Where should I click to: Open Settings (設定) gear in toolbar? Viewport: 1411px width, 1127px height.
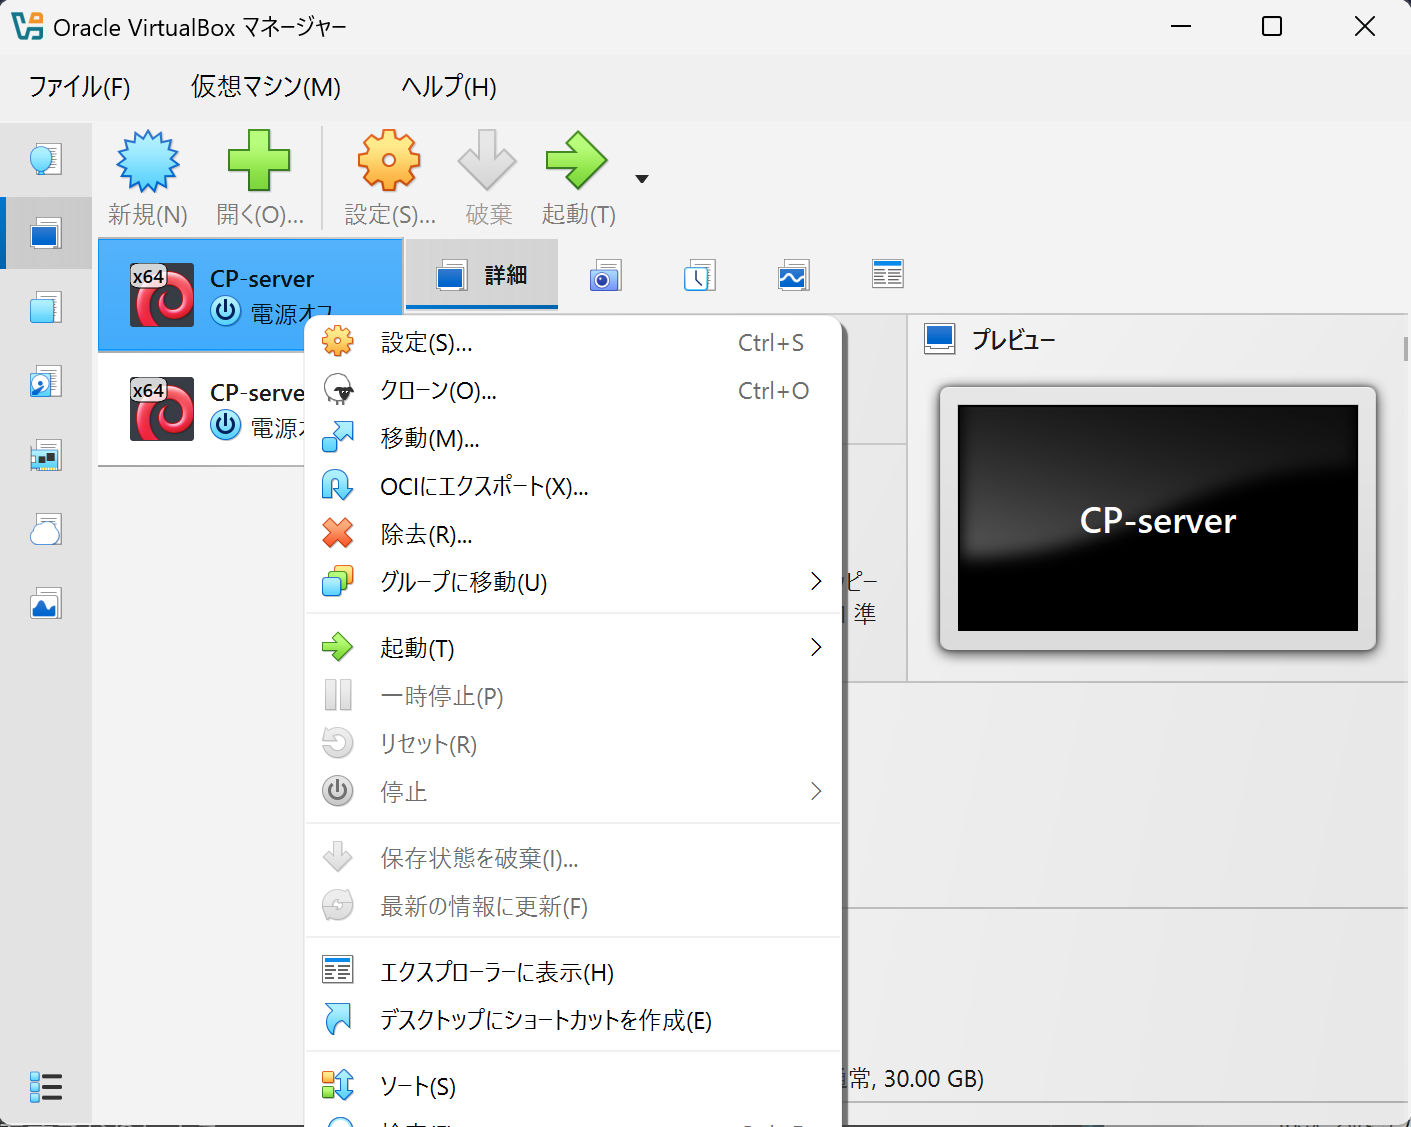389,161
